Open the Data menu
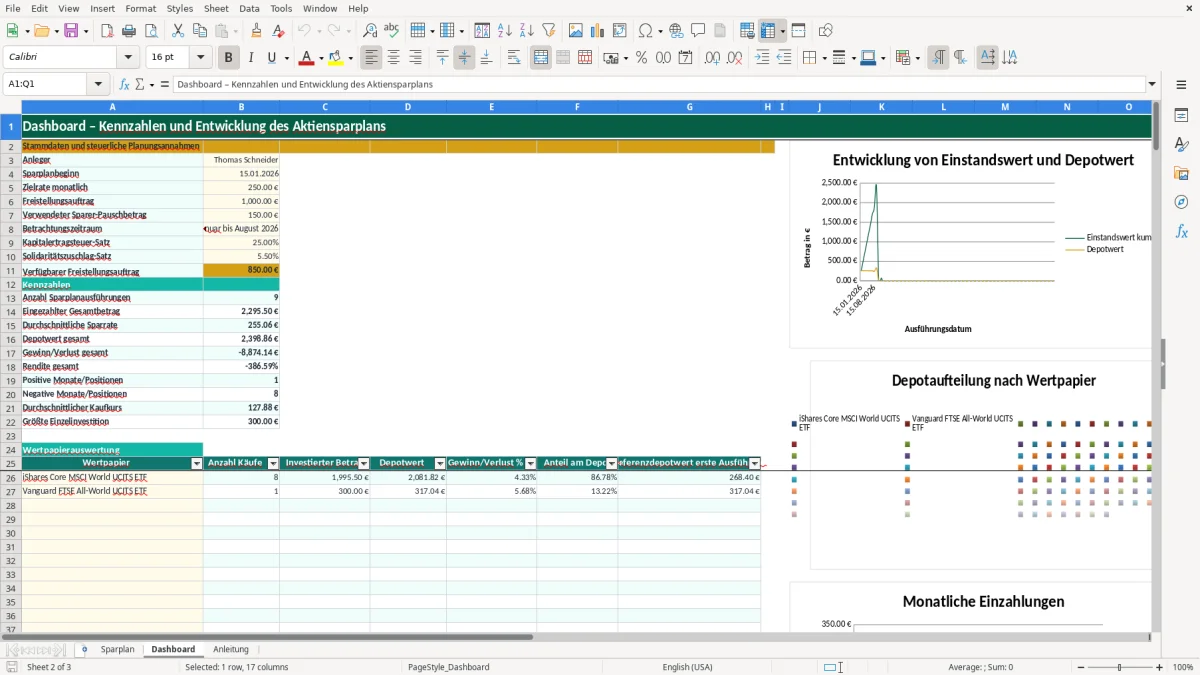Image resolution: width=1200 pixels, height=675 pixels. 249,8
